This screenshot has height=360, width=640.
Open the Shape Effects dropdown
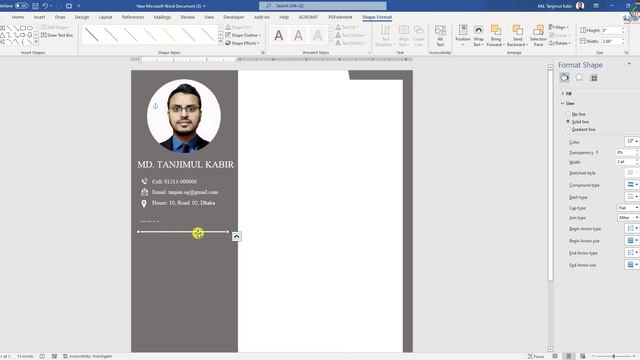tap(243, 43)
